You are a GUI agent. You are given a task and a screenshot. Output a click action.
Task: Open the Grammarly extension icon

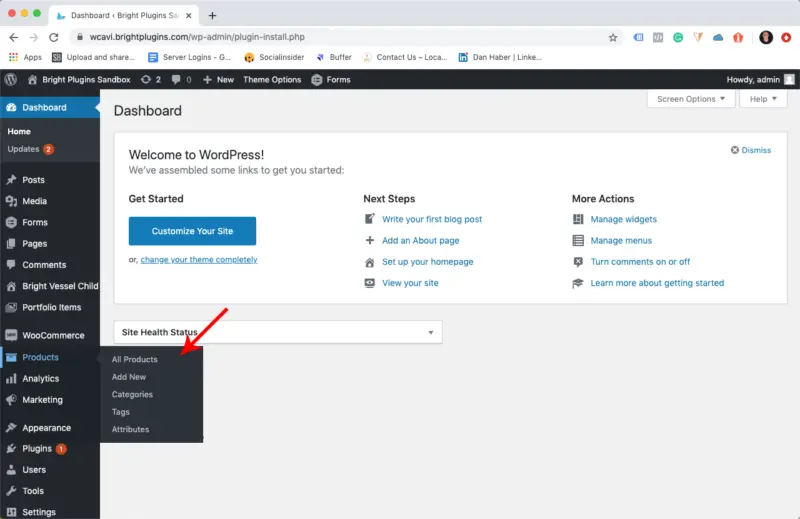(x=678, y=37)
